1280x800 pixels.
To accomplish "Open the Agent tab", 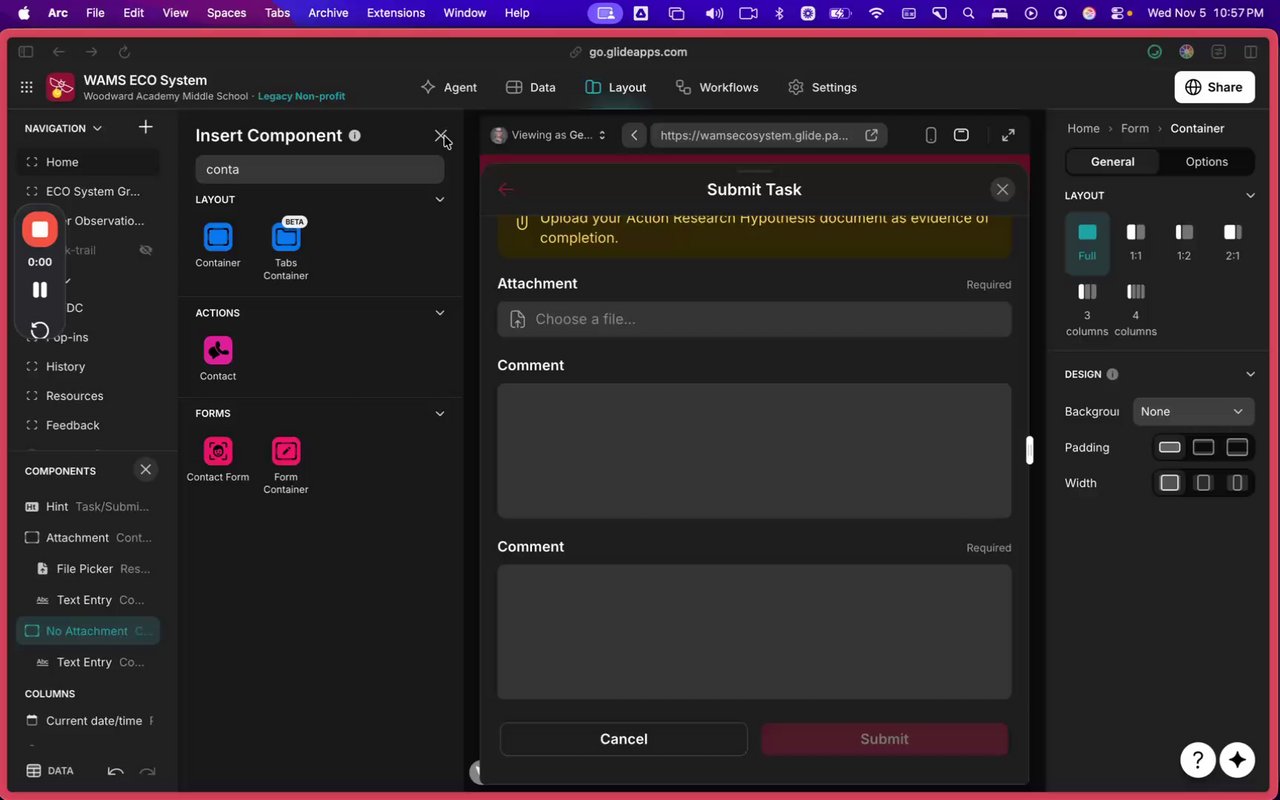I will pos(449,87).
